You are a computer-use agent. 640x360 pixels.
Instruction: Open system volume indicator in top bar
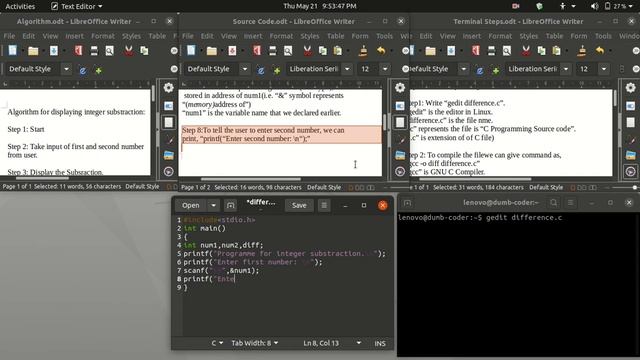coord(595,6)
